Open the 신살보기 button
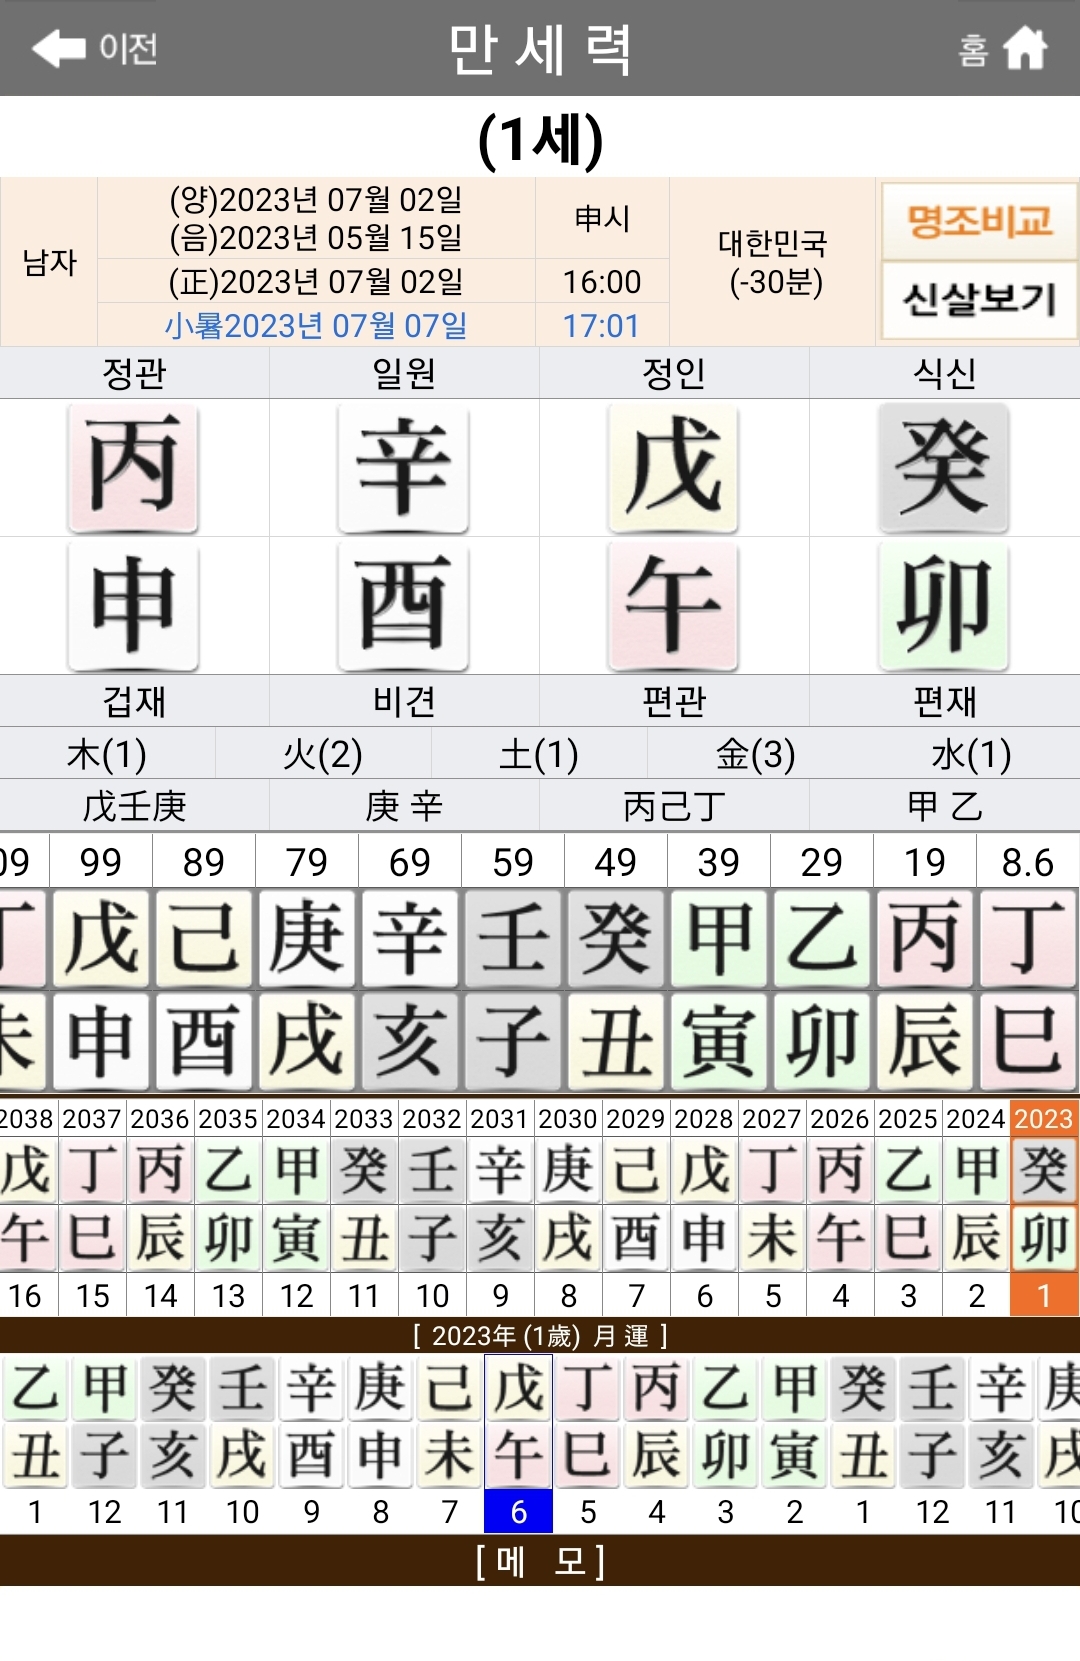 coord(979,299)
